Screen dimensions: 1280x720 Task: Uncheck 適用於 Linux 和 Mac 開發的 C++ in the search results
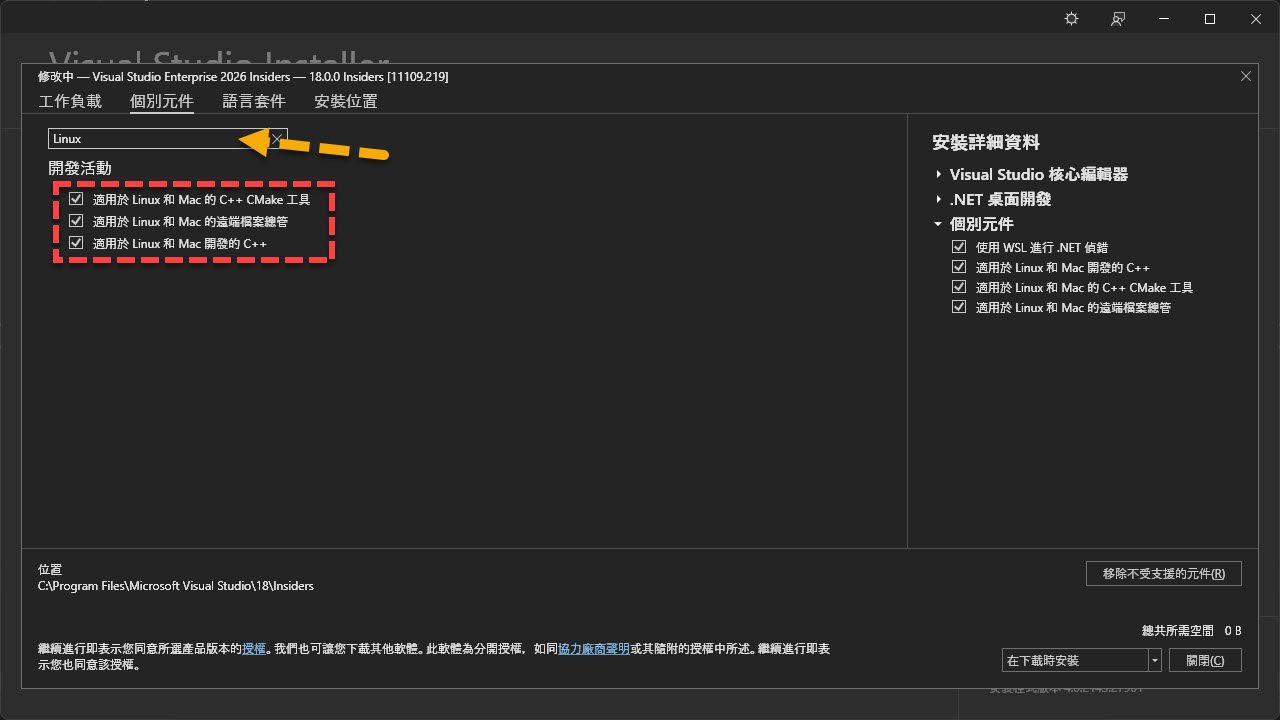point(76,243)
